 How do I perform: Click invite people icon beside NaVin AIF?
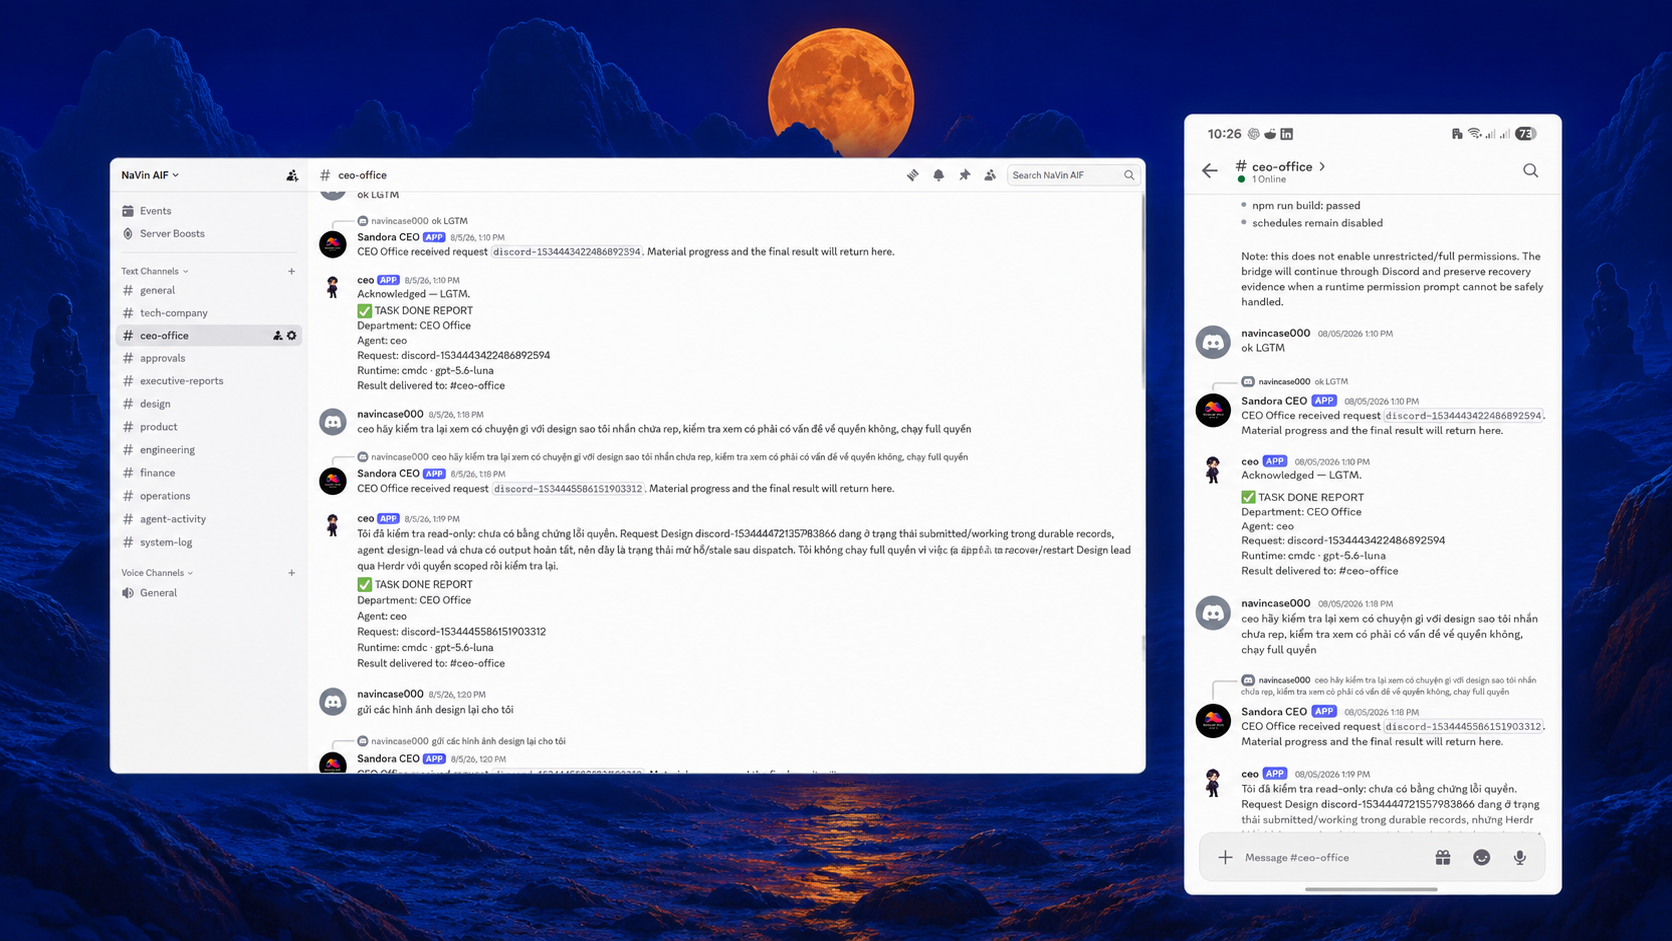[x=292, y=175]
